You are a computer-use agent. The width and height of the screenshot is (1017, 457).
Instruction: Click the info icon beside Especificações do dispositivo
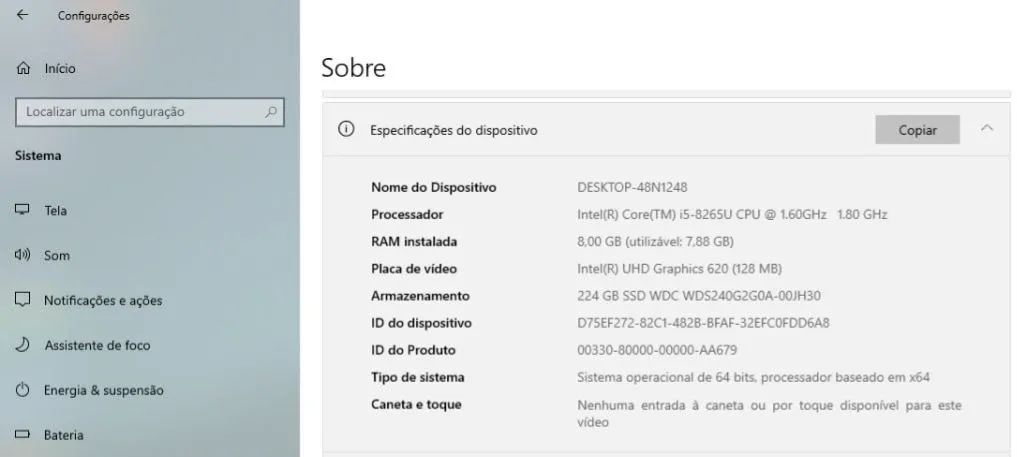point(346,130)
